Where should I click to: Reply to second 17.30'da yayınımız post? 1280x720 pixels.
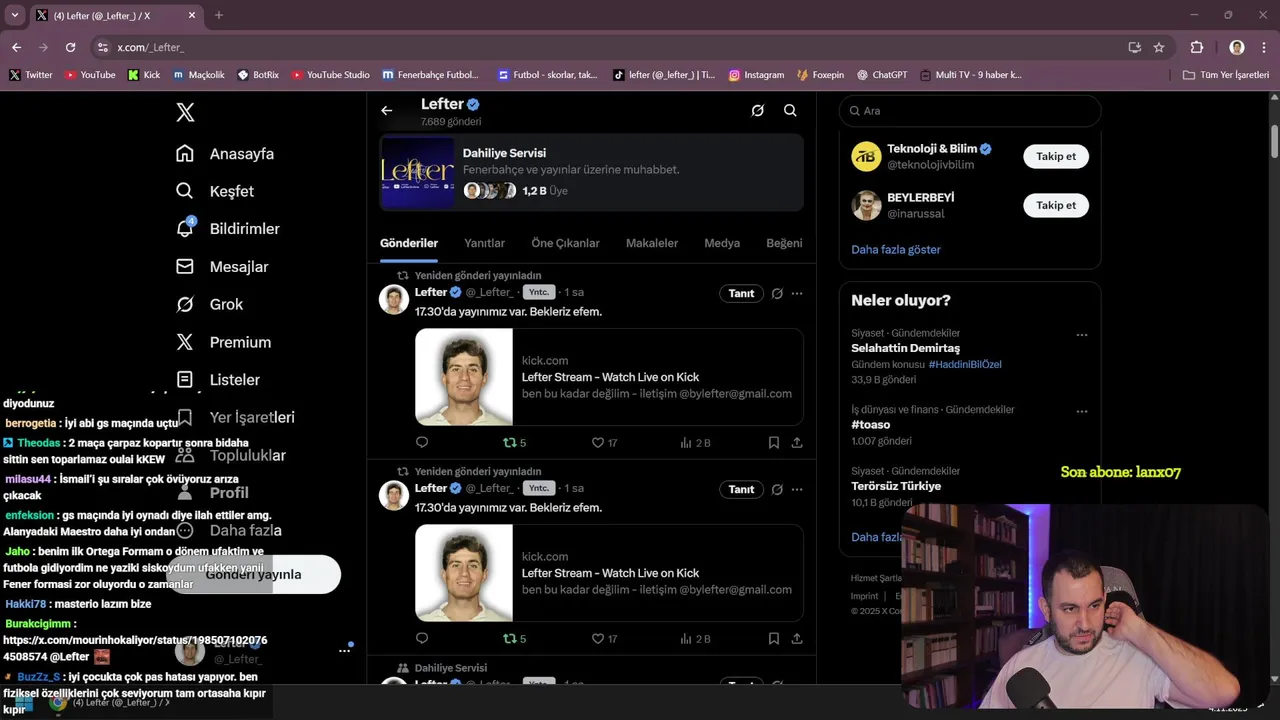pyautogui.click(x=422, y=638)
